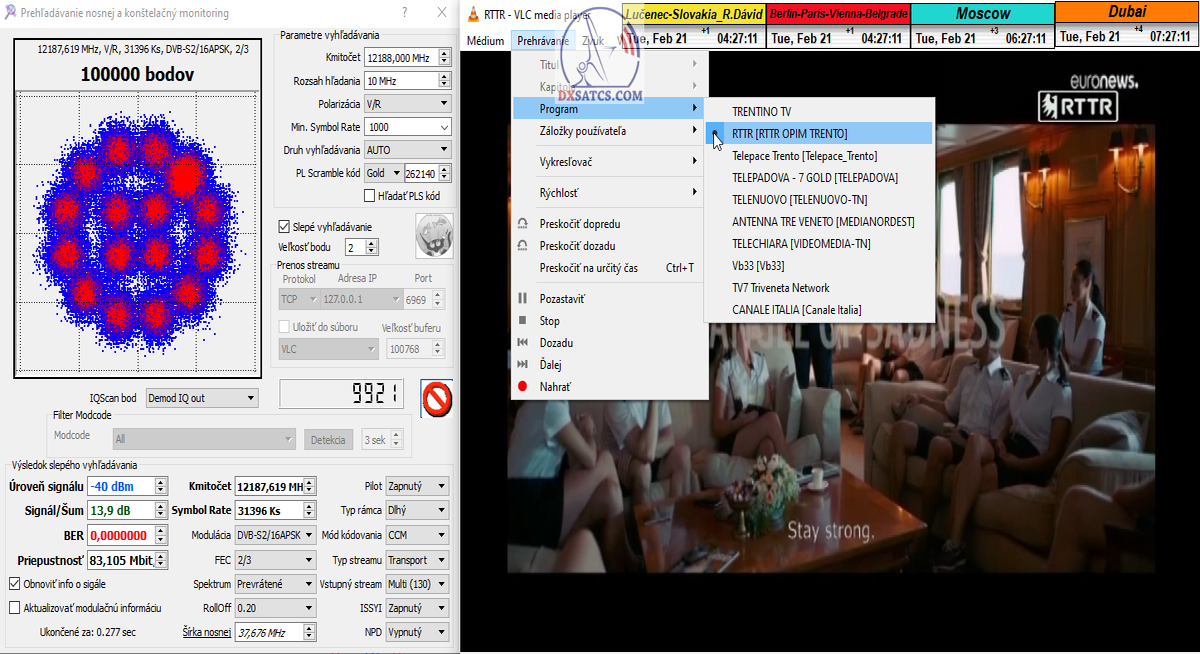This screenshot has width=1200, height=654.
Task: Open the IQScan bod dropdown
Action: tap(201, 398)
